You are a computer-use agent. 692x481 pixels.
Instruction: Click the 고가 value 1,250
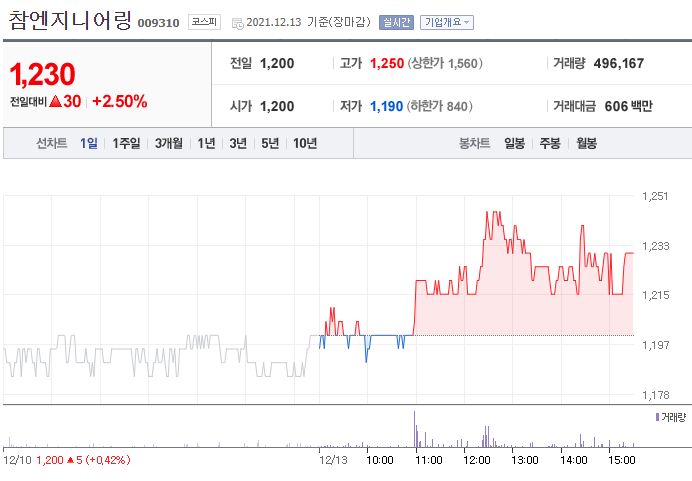(x=387, y=64)
